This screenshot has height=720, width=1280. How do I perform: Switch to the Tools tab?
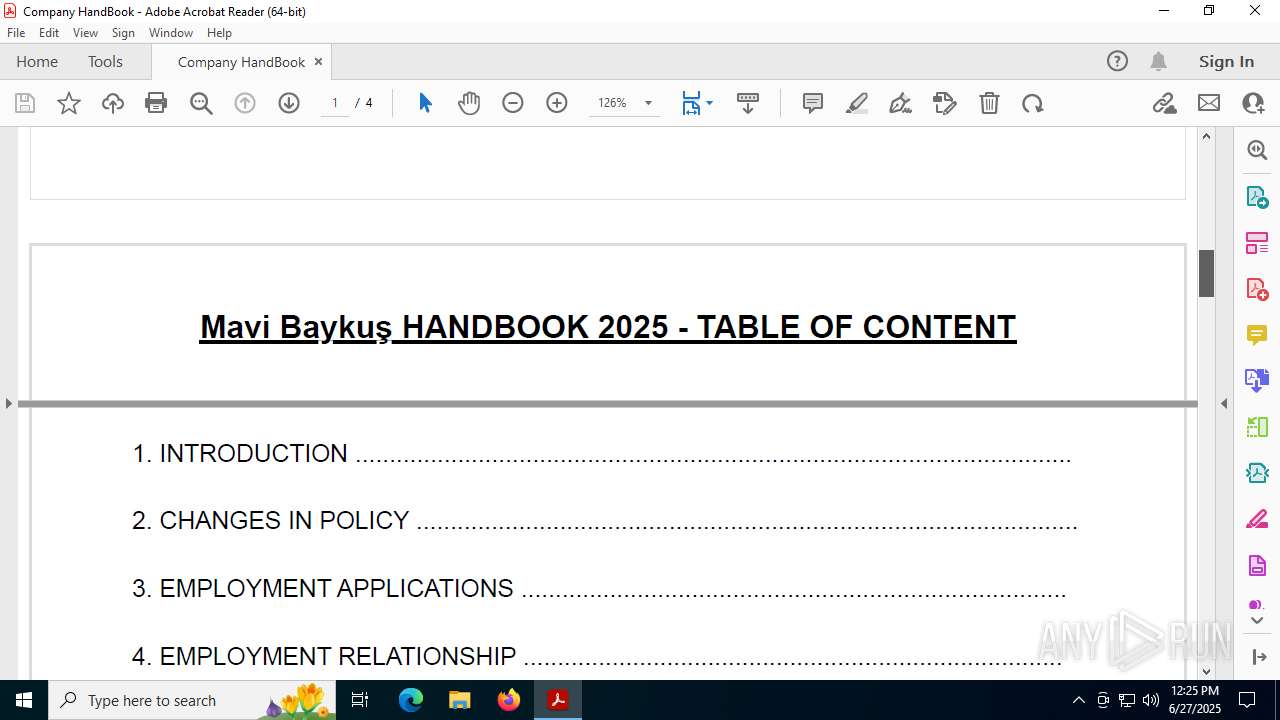[x=105, y=61]
